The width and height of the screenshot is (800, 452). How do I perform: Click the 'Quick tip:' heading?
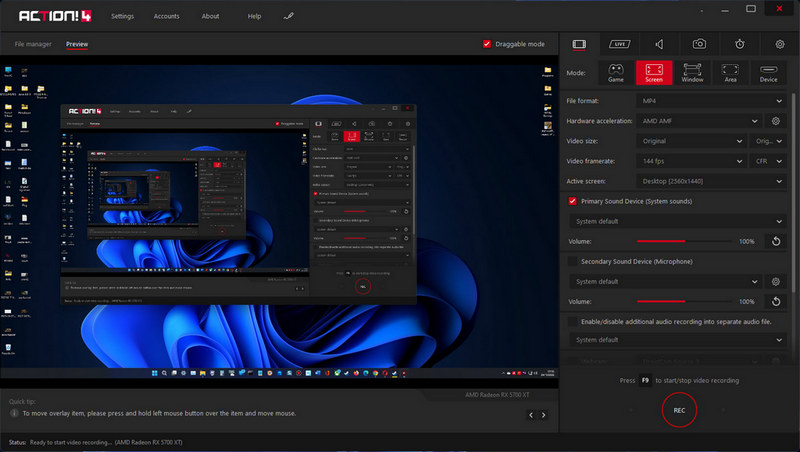click(x=22, y=401)
